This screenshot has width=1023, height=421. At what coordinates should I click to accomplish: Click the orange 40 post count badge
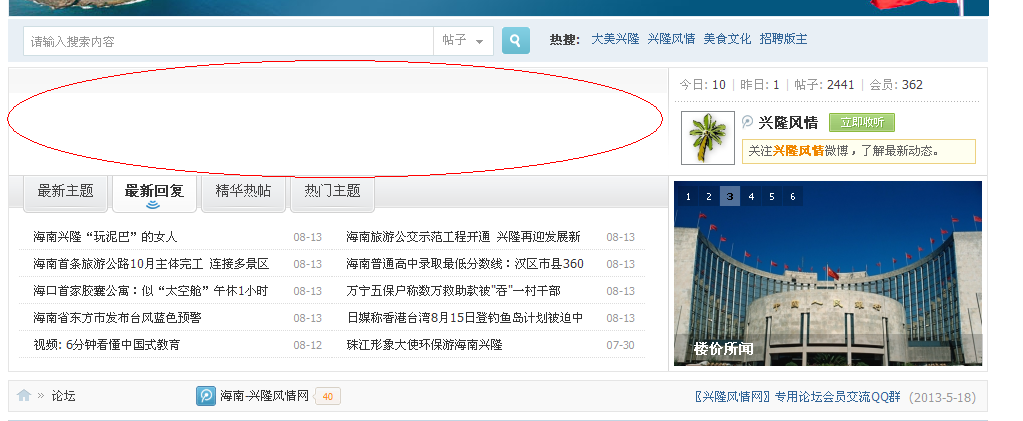328,396
